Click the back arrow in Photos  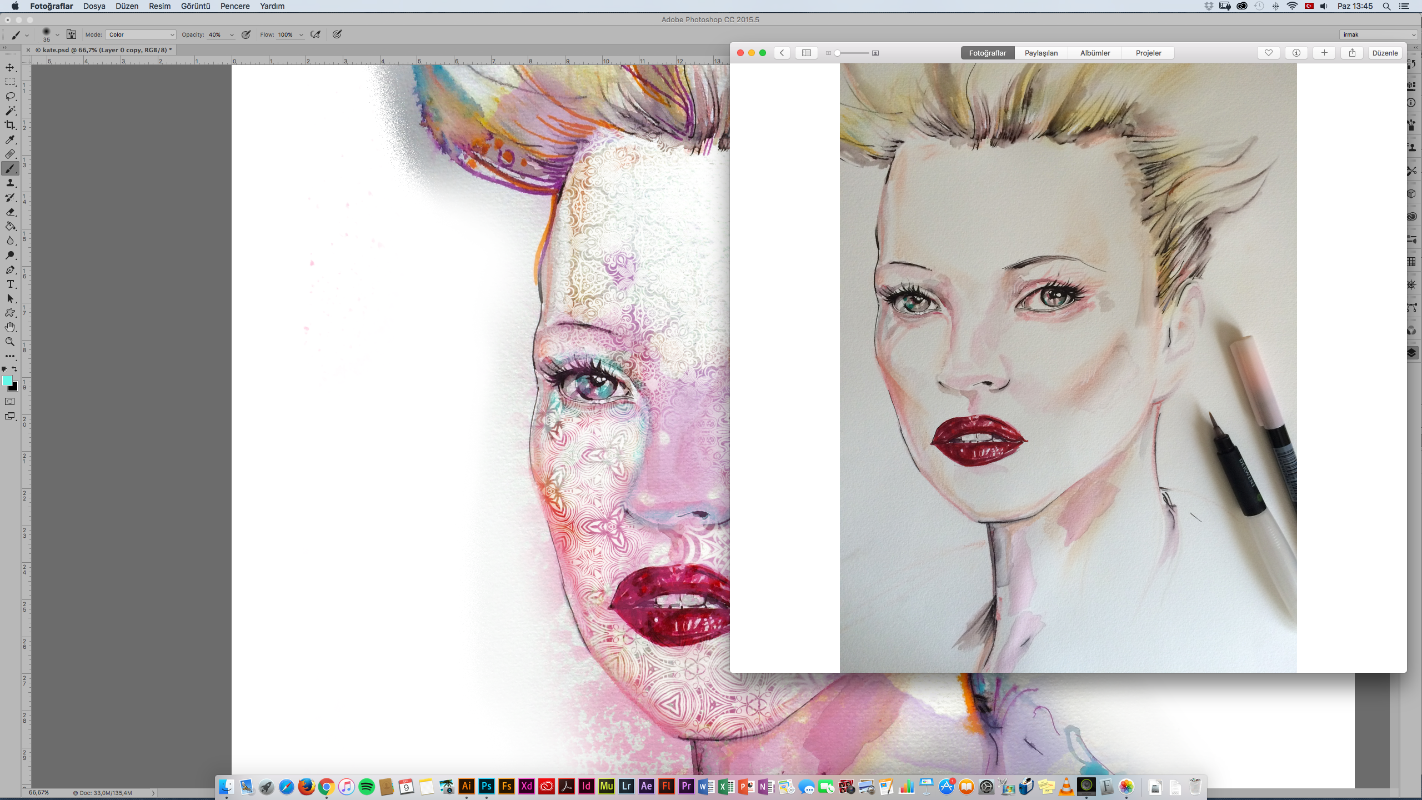tap(782, 53)
